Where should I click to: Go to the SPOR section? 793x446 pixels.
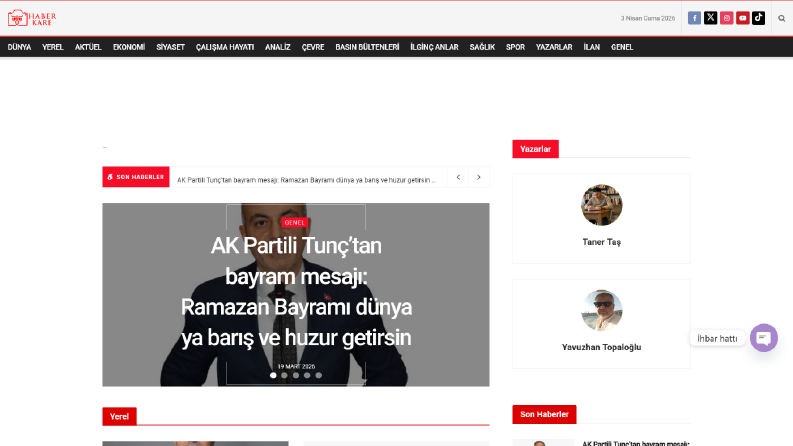point(515,47)
